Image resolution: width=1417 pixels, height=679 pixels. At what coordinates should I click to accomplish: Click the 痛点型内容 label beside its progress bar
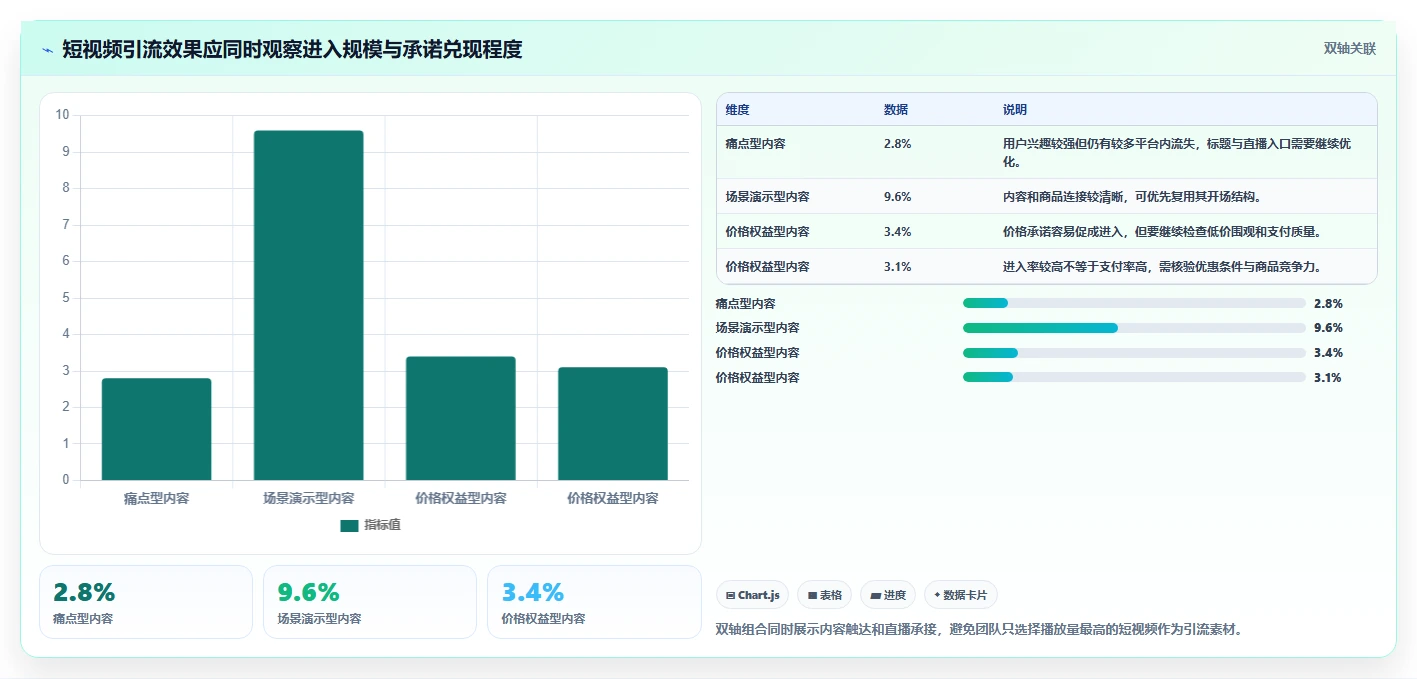pyautogui.click(x=746, y=303)
